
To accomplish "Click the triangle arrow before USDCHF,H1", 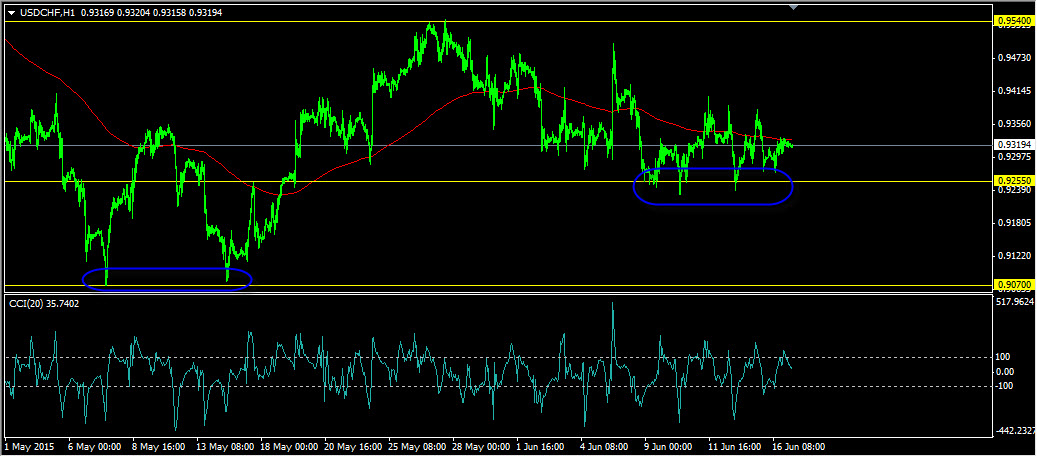I will (x=11, y=13).
